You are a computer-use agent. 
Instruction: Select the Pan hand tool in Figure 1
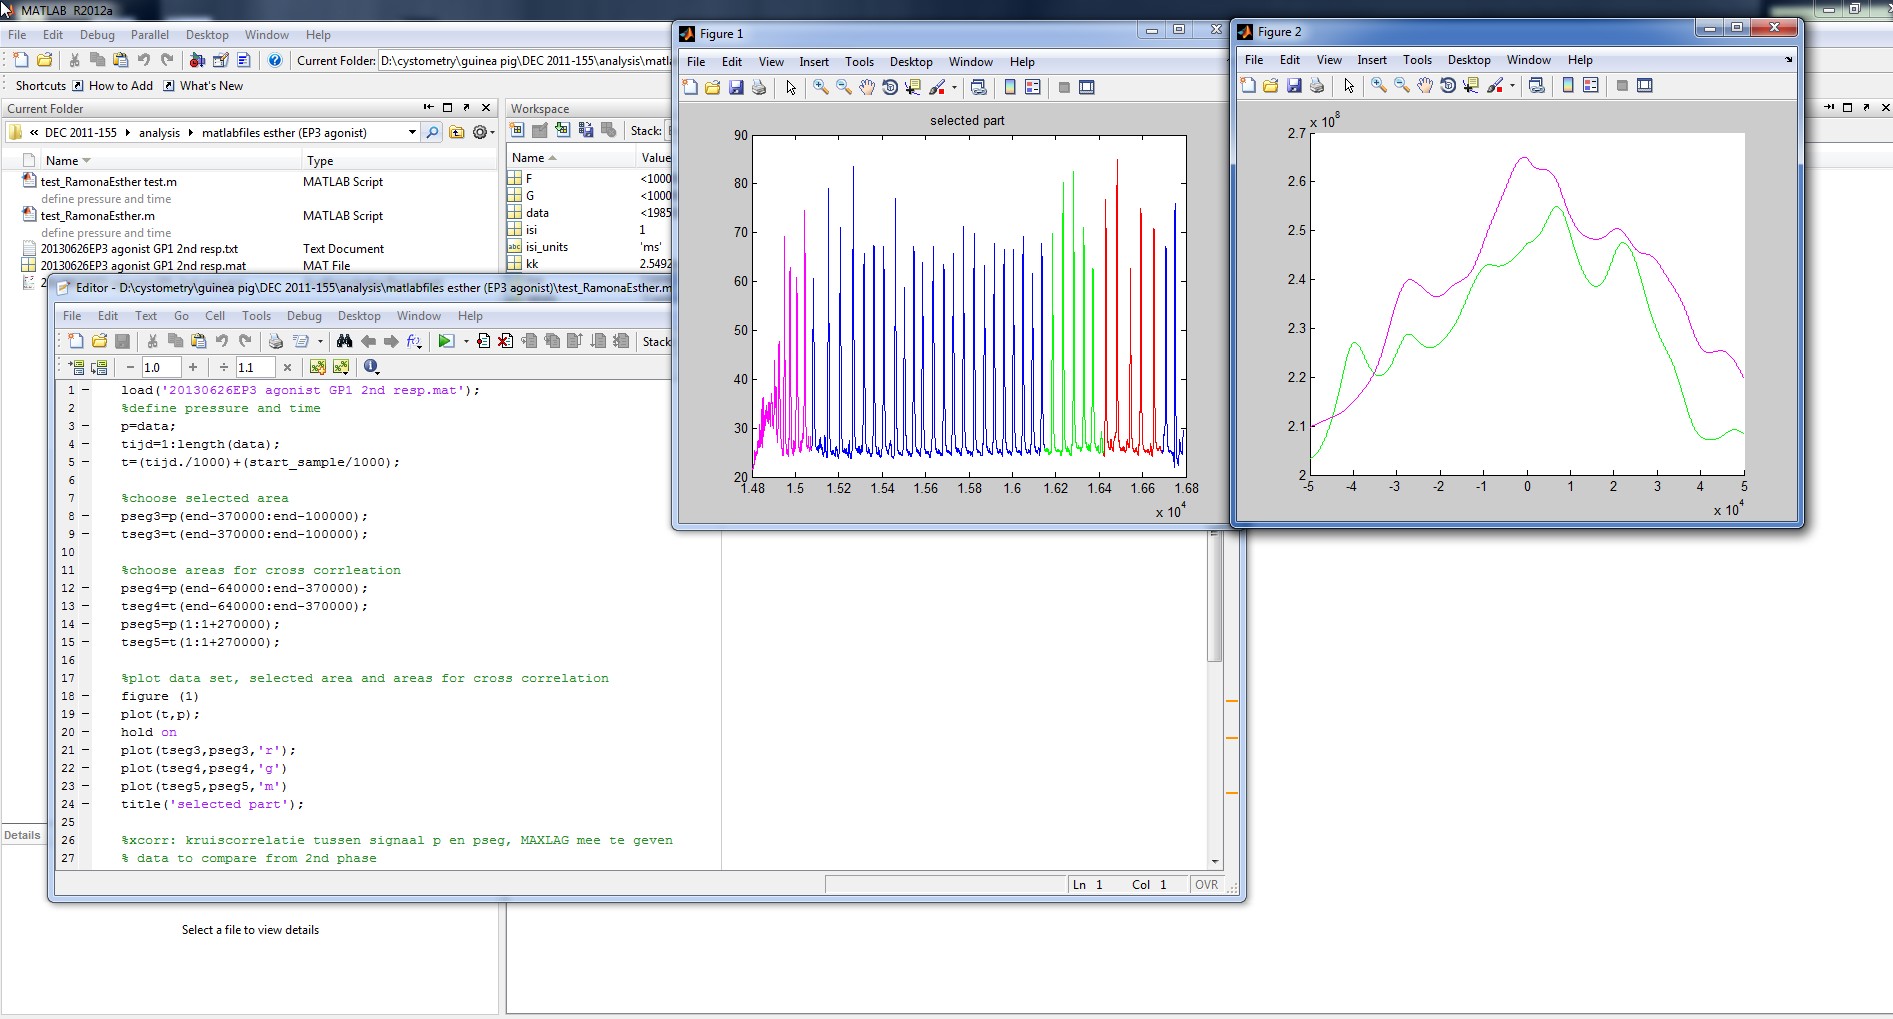867,88
